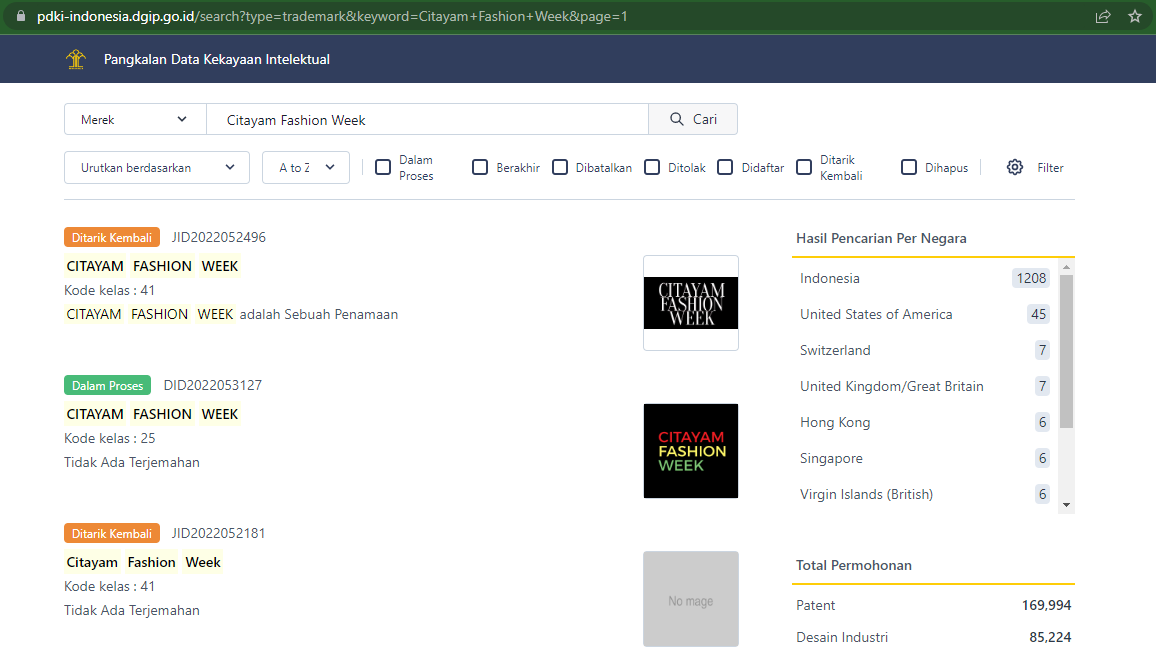
Task: Click application number DID2022053127
Action: (212, 386)
